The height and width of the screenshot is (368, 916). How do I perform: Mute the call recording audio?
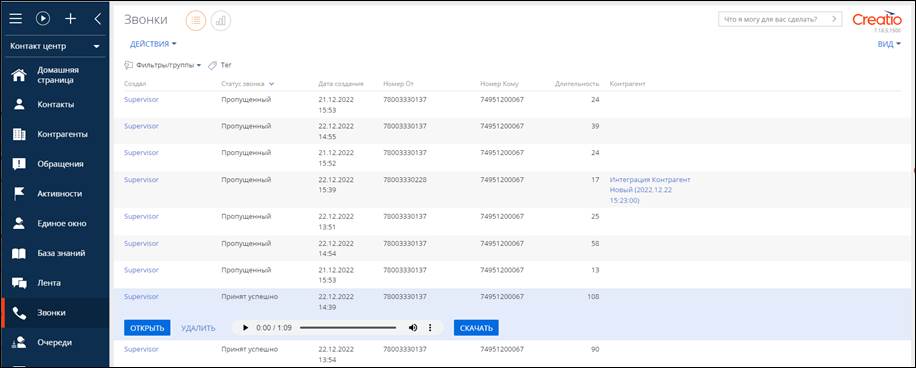[x=412, y=328]
